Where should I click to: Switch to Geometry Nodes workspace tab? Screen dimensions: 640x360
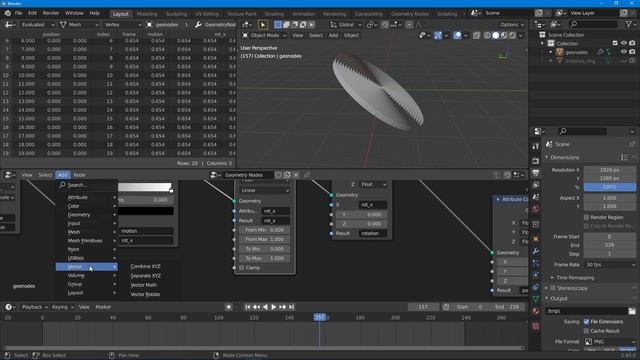409,14
